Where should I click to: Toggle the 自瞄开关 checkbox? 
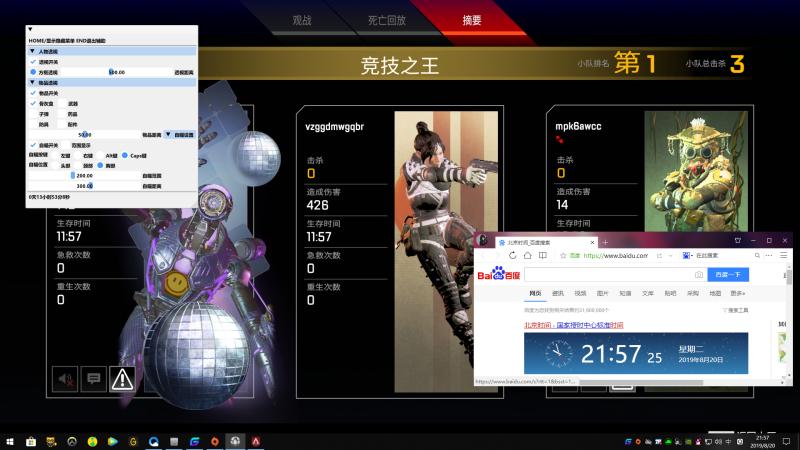tap(33, 145)
